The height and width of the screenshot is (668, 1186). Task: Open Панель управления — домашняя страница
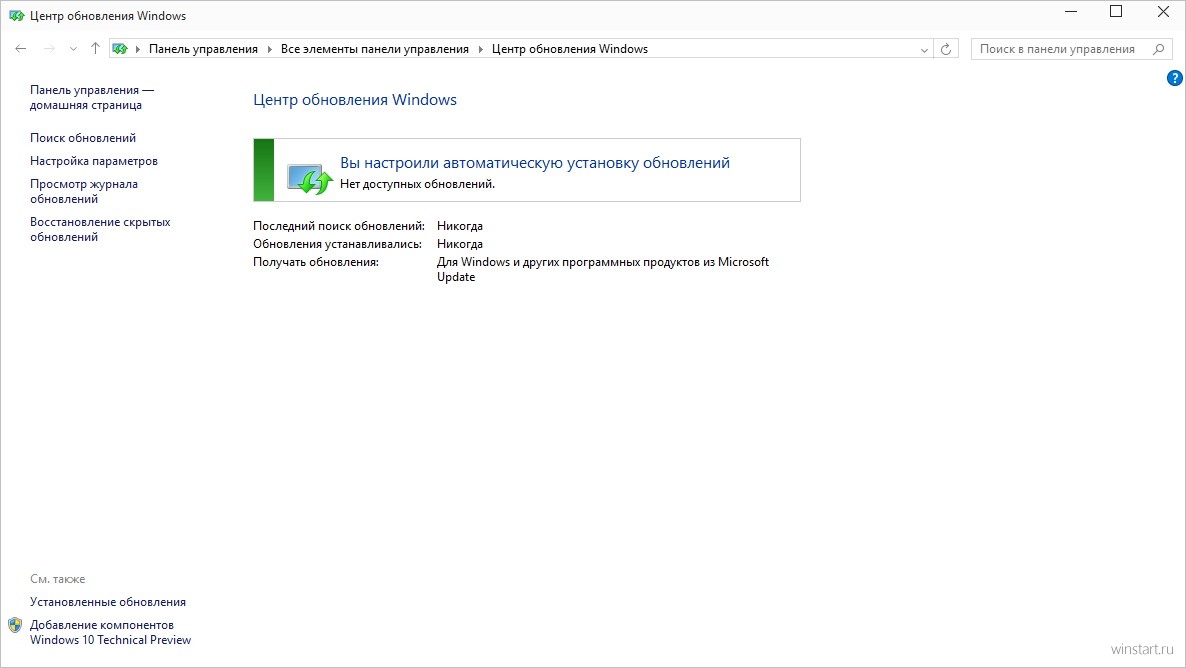(92, 98)
